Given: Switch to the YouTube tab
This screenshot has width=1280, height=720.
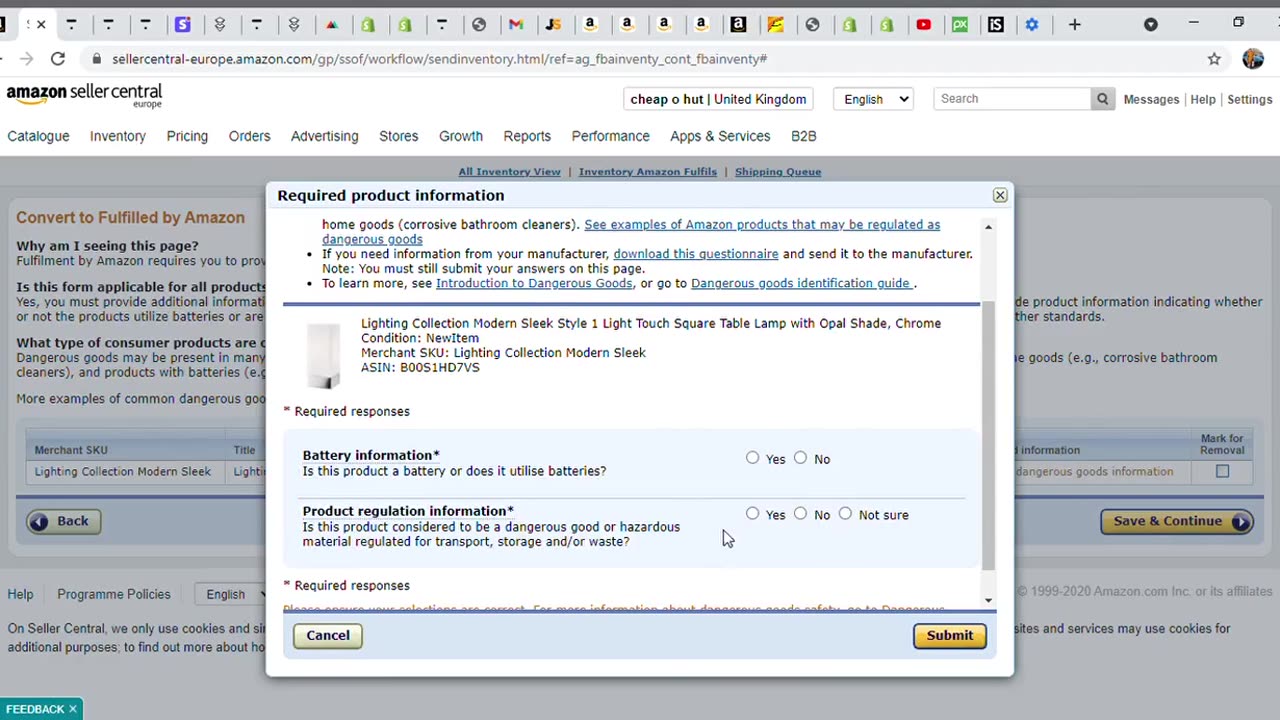Looking at the screenshot, I should (923, 24).
